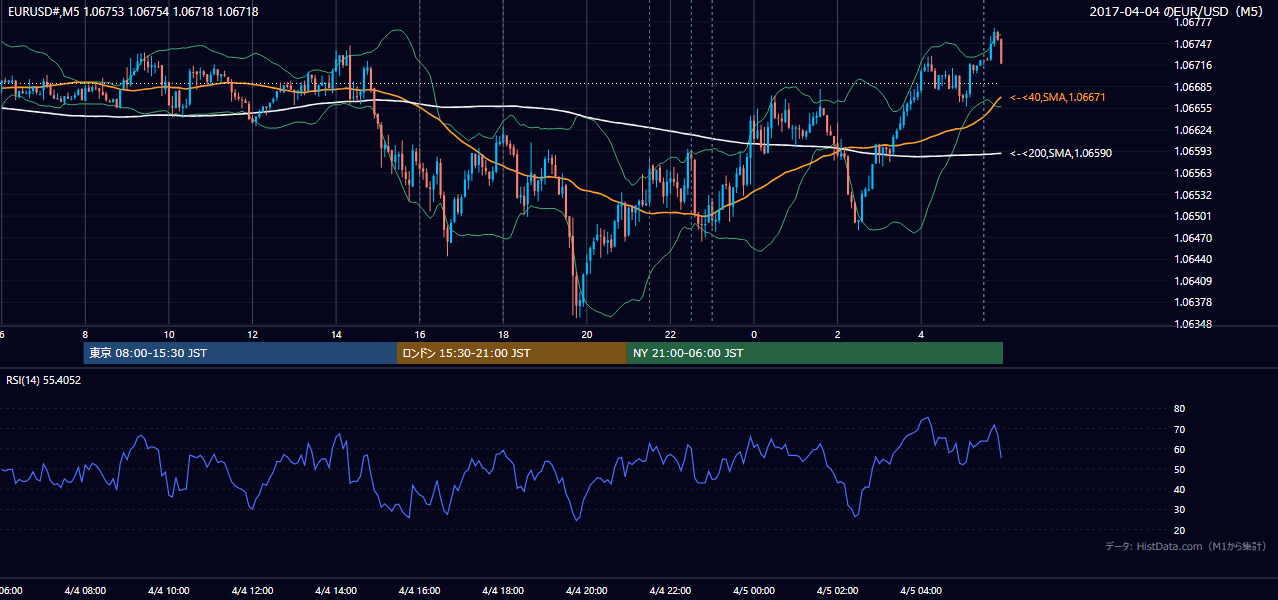Screen dimensions: 1278x600
Task: Click price level 1.06593 on axis
Action: click(x=1194, y=152)
